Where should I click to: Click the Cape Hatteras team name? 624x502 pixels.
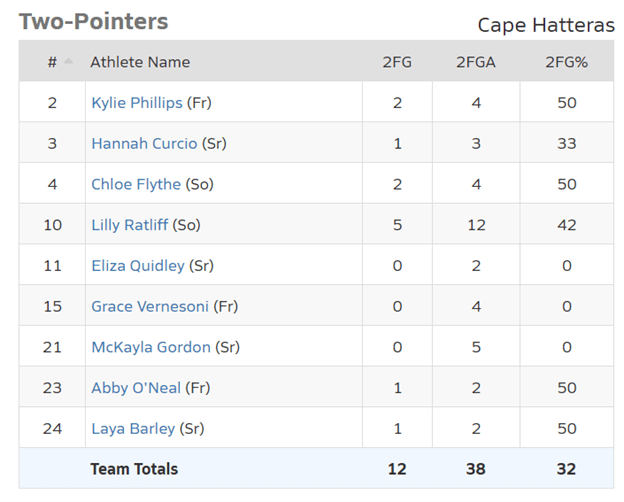[546, 25]
